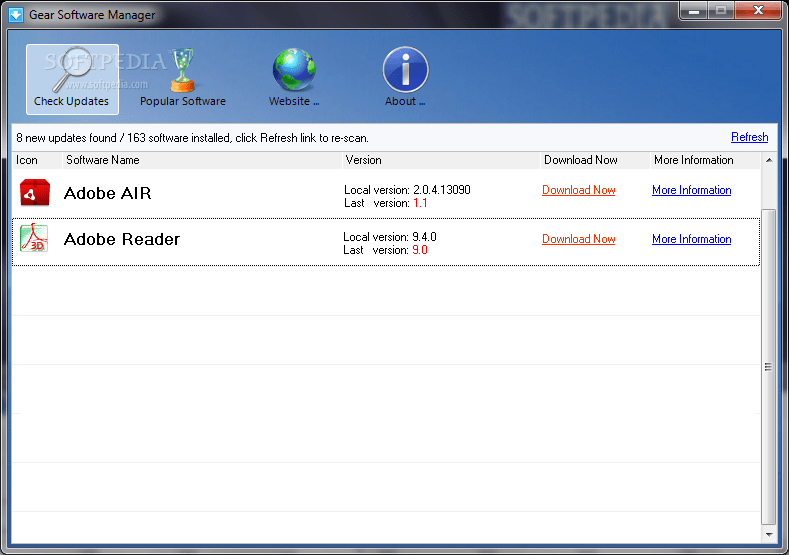Screen dimensions: 789x555
Task: Select the Adobe AIR software name
Action: pyautogui.click(x=107, y=193)
